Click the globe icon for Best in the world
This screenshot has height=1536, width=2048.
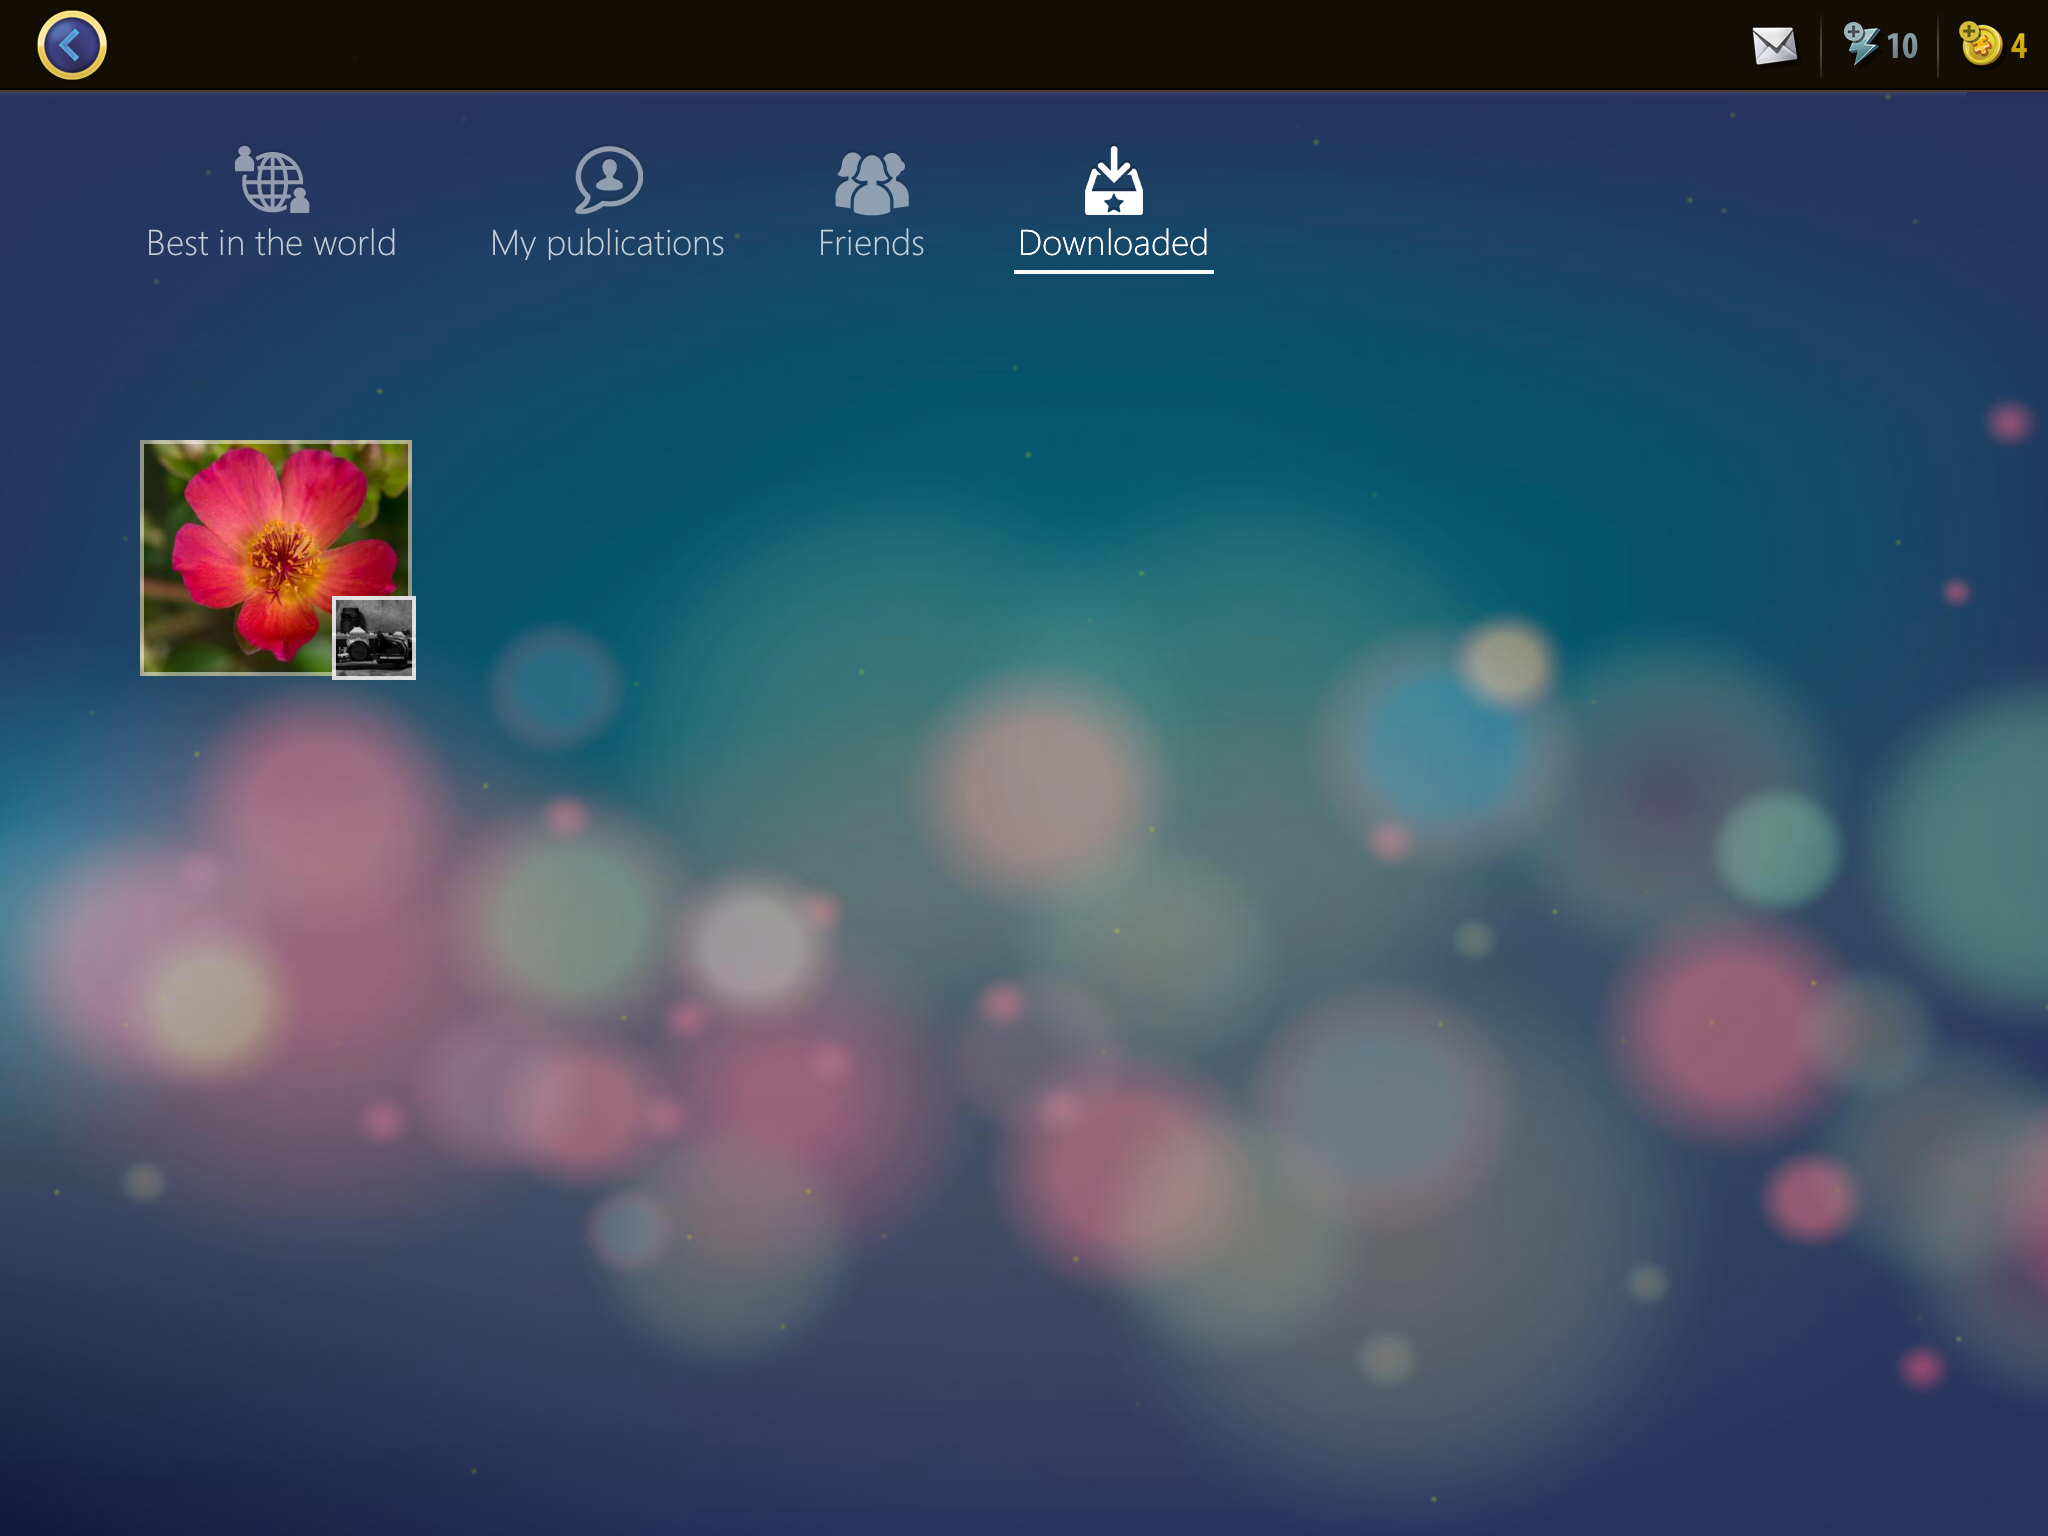pyautogui.click(x=272, y=180)
